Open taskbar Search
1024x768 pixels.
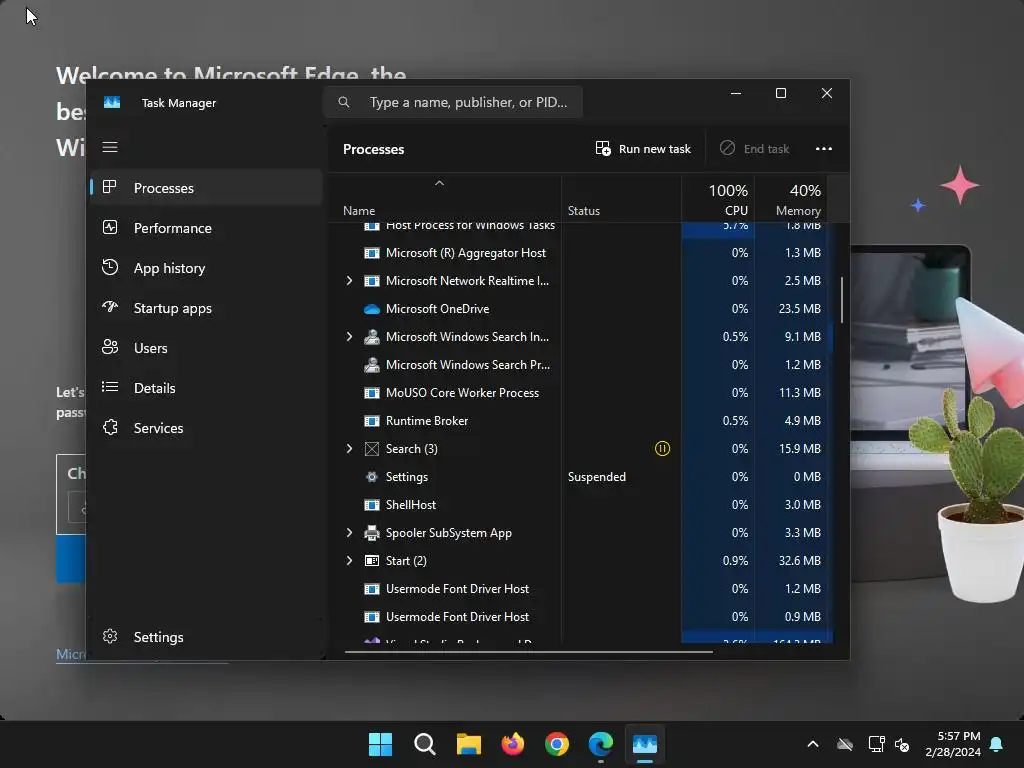424,744
